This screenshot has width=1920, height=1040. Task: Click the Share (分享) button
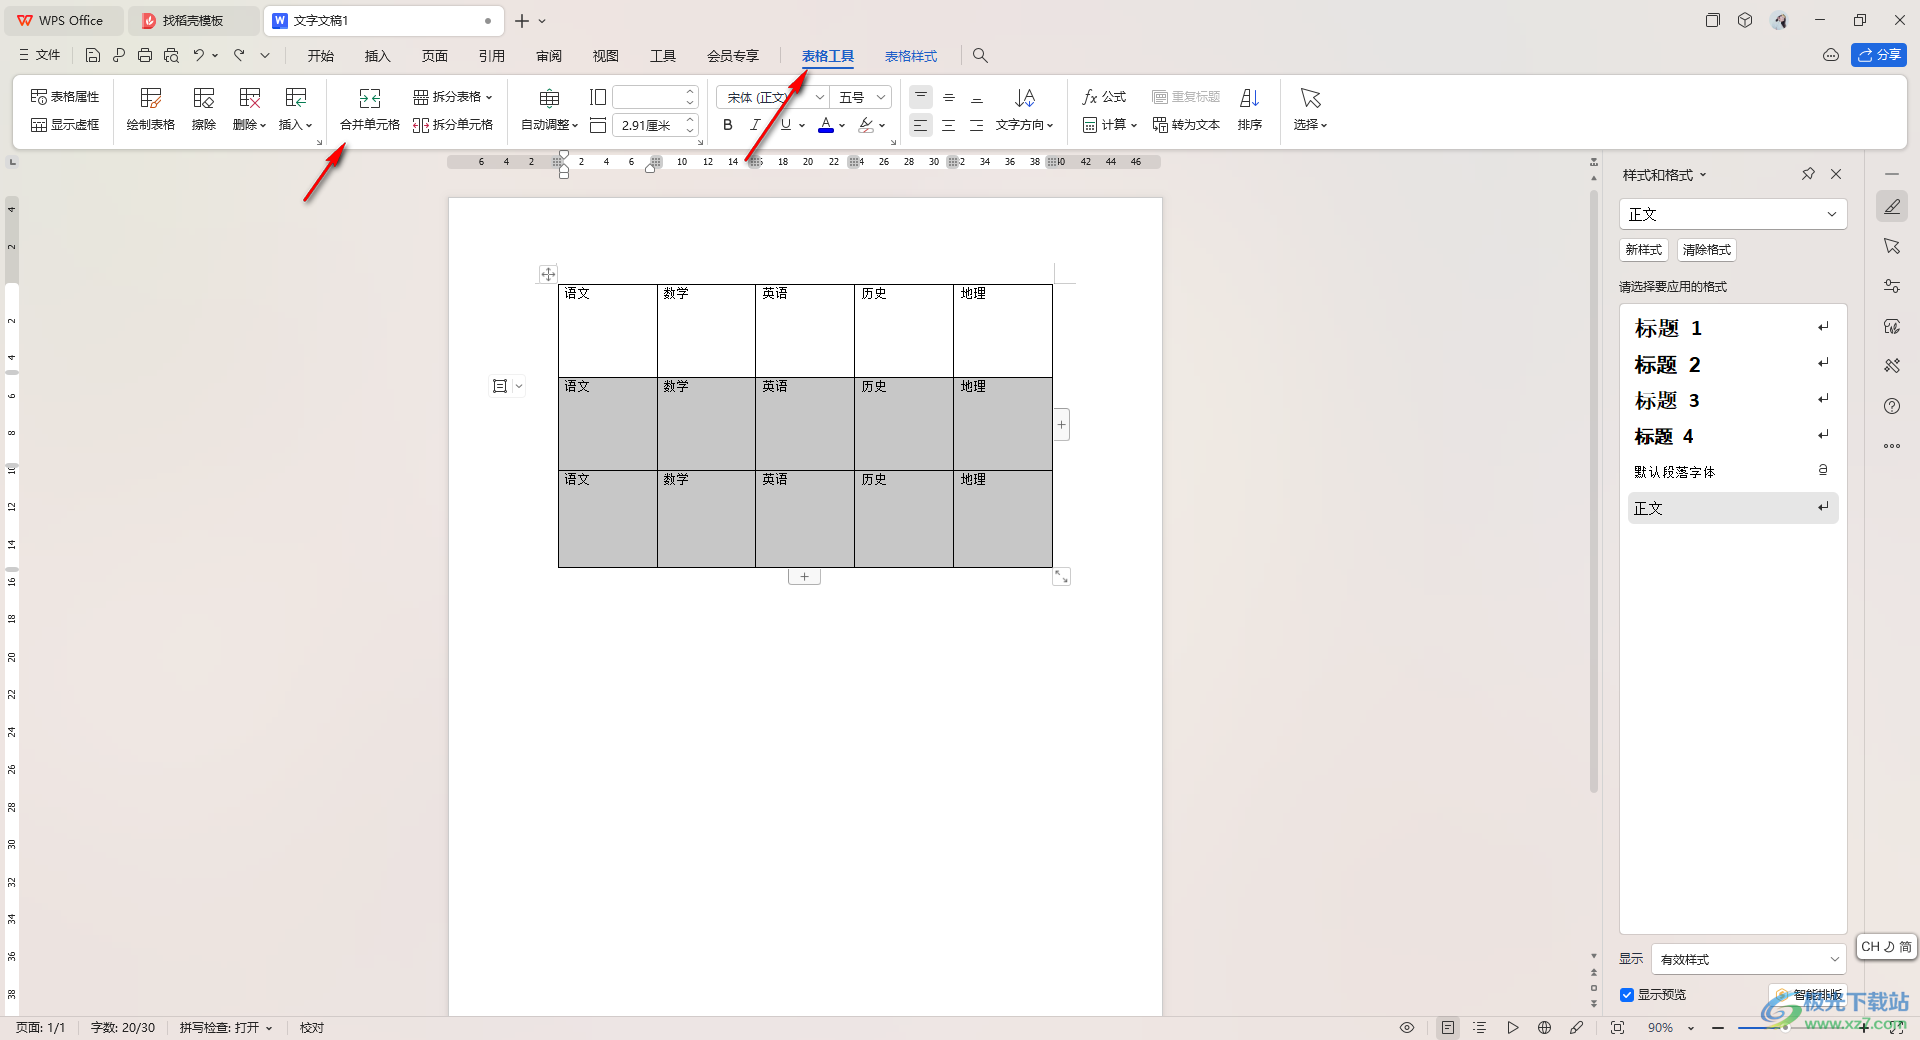click(1879, 55)
